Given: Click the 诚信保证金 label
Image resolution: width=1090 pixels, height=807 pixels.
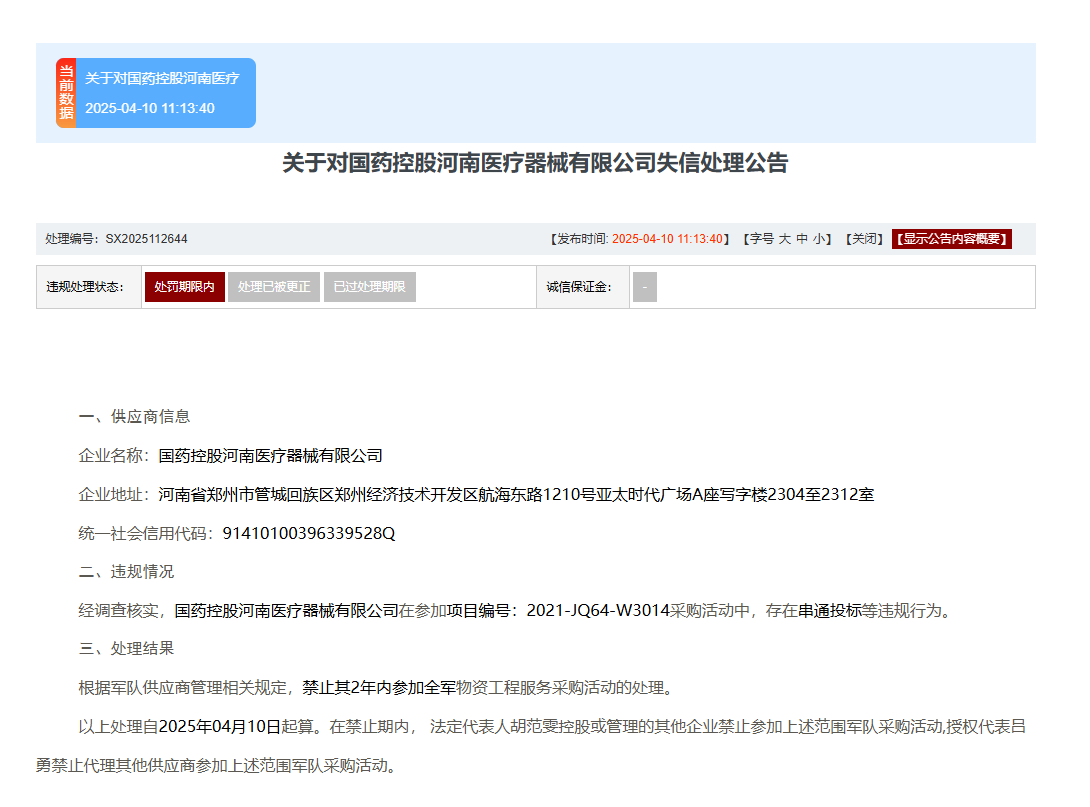Looking at the screenshot, I should tap(579, 287).
